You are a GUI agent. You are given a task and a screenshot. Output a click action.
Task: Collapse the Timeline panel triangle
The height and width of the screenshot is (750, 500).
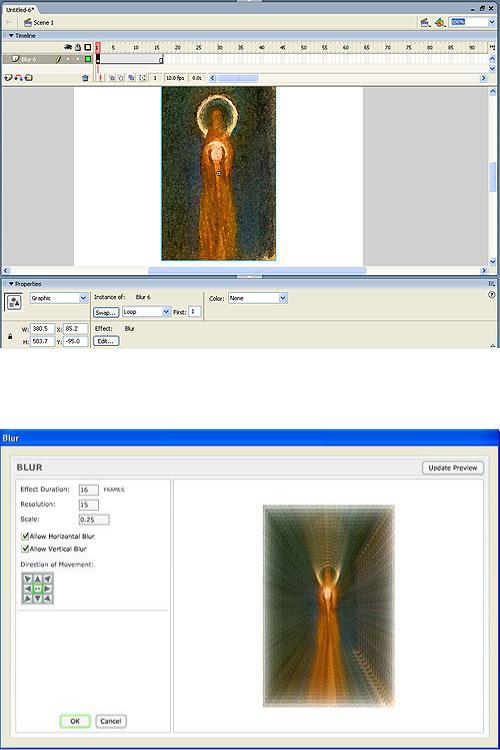11,35
